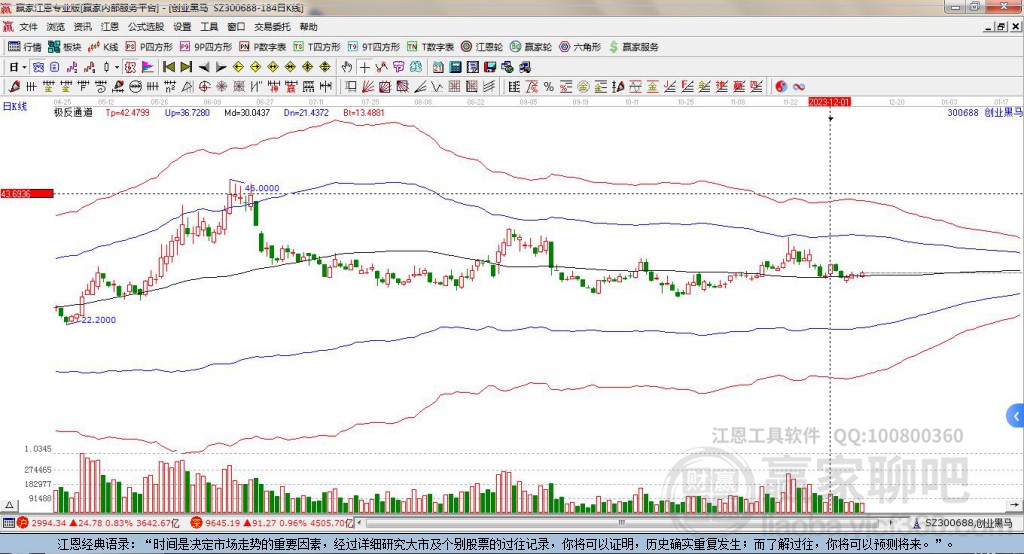Jump to first bar icon
The width and height of the screenshot is (1024, 554).
168,67
